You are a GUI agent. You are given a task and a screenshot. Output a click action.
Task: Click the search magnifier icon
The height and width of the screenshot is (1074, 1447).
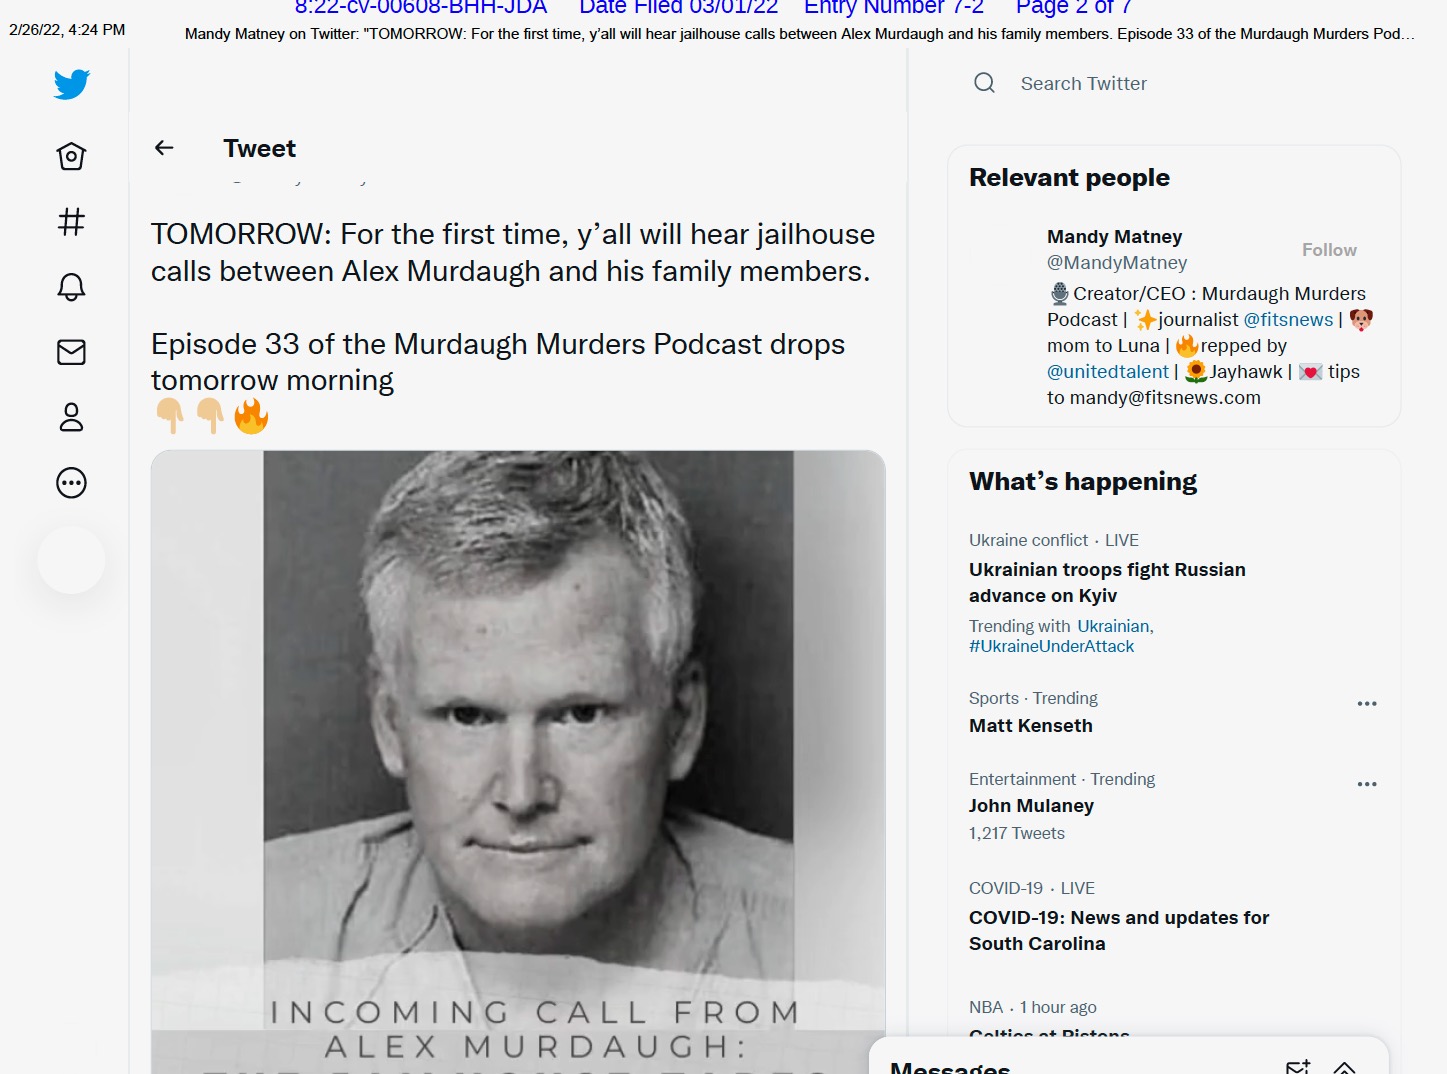pyautogui.click(x=984, y=83)
